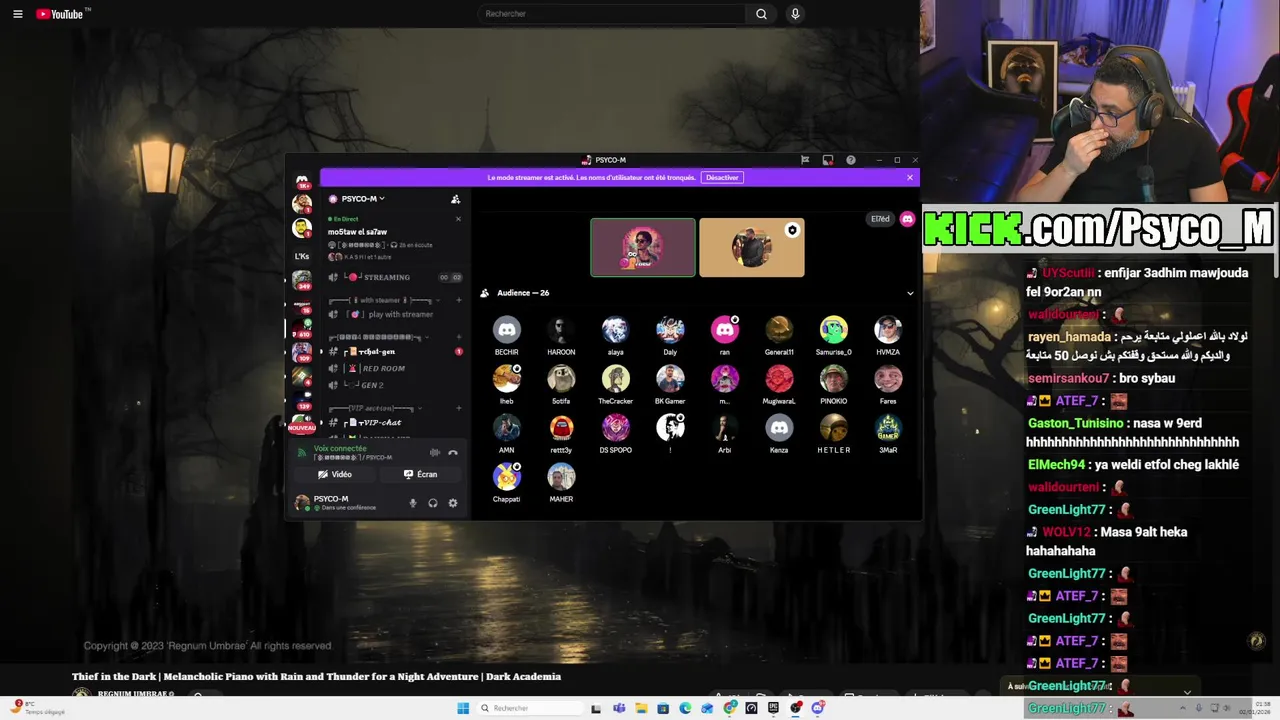The image size is (1280, 720).
Task: Open audience member Daly profile
Action: tap(670, 336)
